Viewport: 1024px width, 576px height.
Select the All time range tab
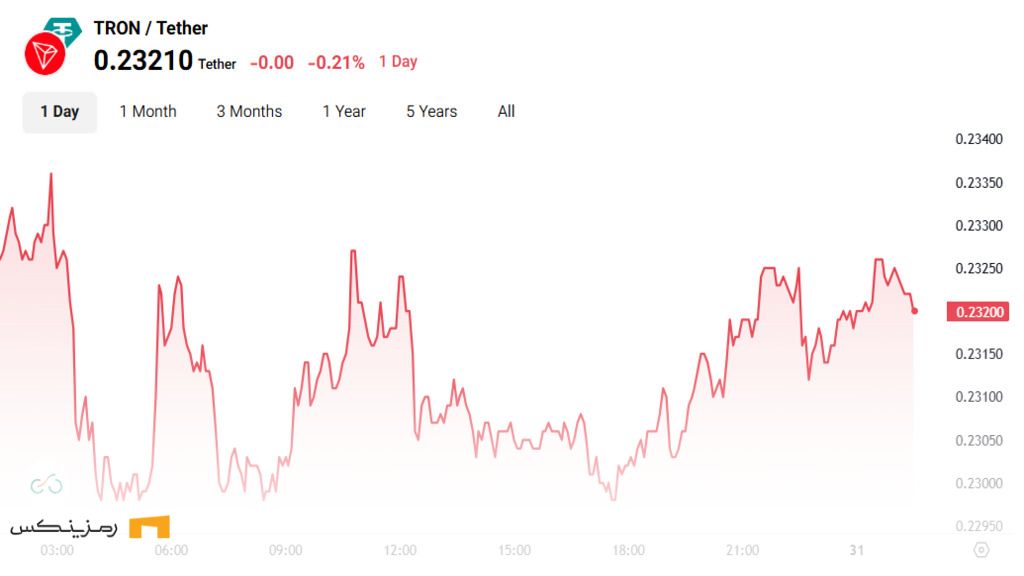coord(506,112)
